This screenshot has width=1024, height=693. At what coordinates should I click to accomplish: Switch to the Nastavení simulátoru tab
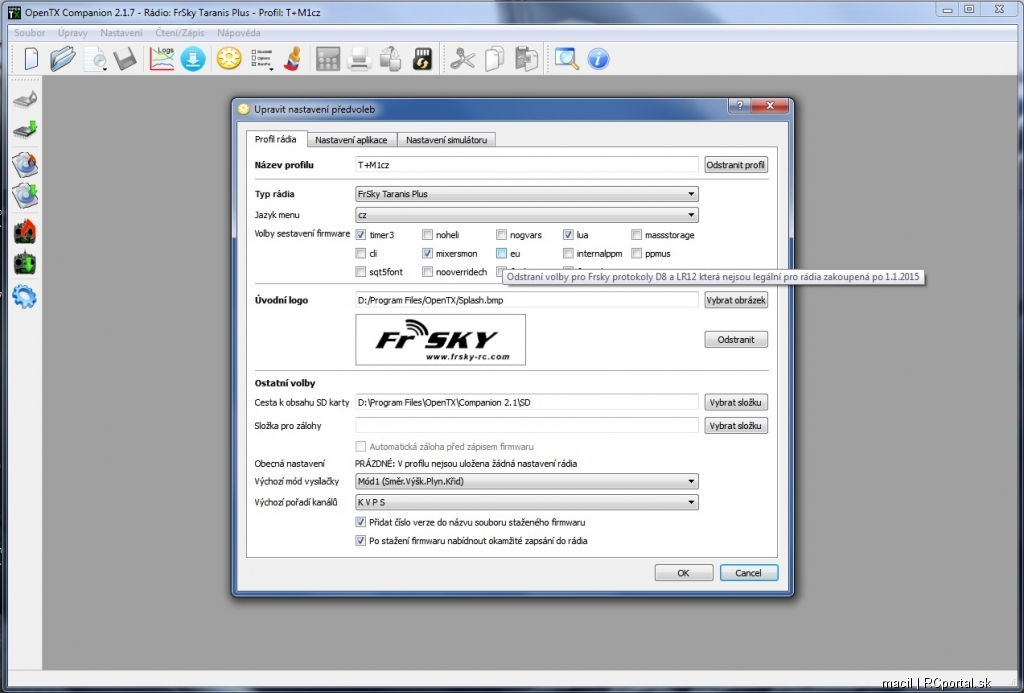pyautogui.click(x=447, y=140)
